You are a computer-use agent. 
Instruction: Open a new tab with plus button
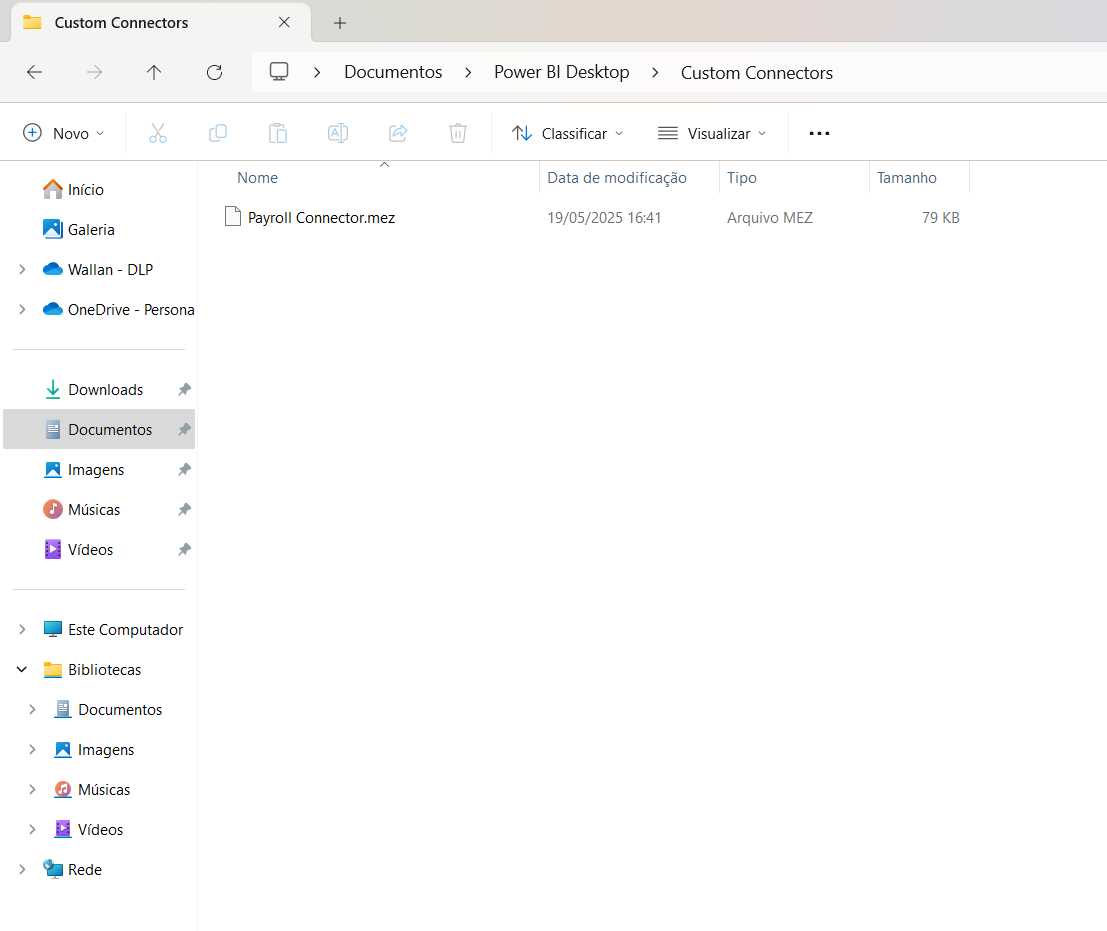click(x=340, y=23)
